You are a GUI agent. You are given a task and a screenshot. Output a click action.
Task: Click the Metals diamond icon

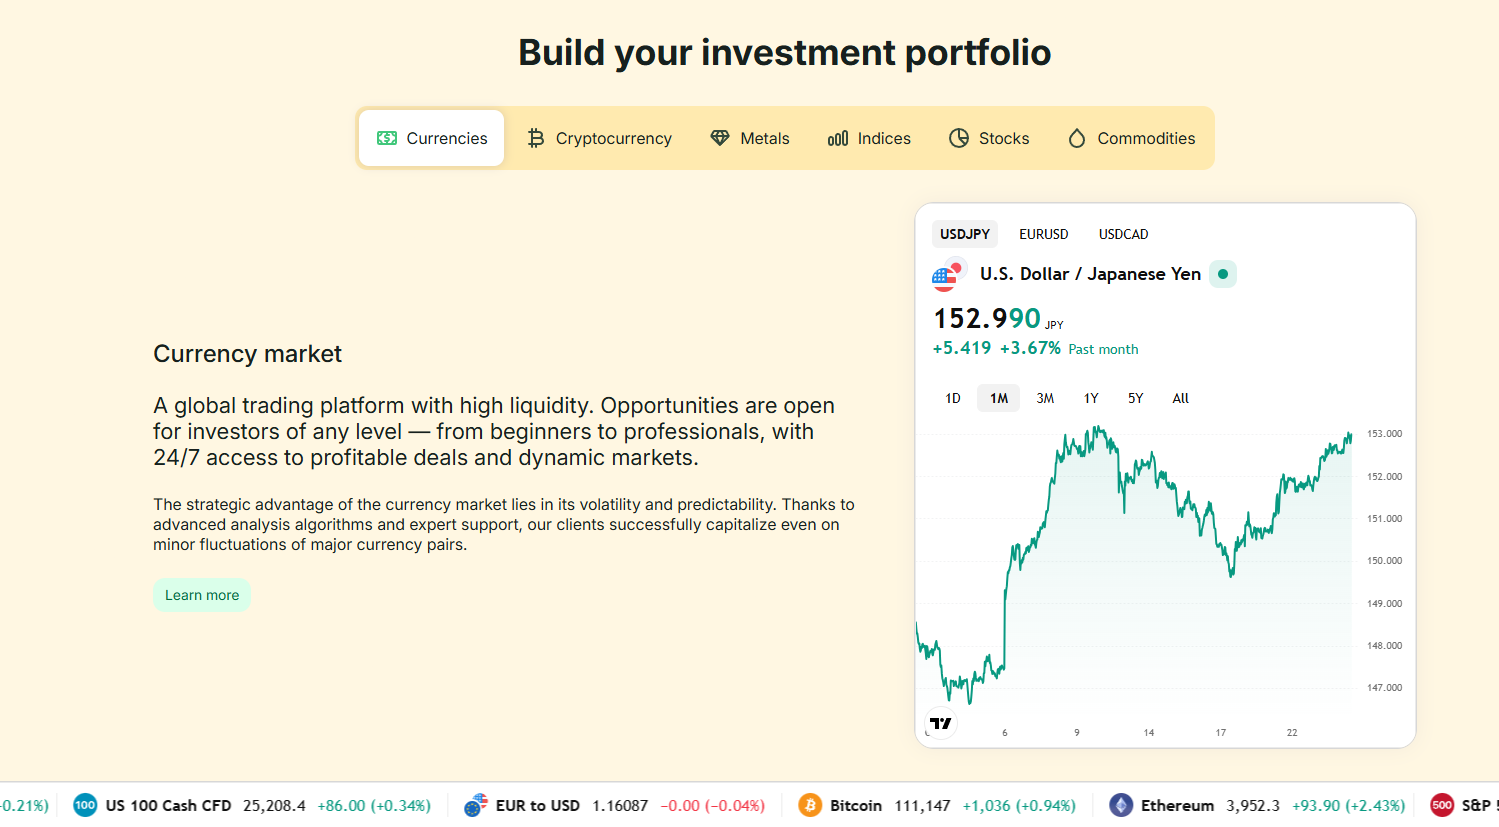720,138
